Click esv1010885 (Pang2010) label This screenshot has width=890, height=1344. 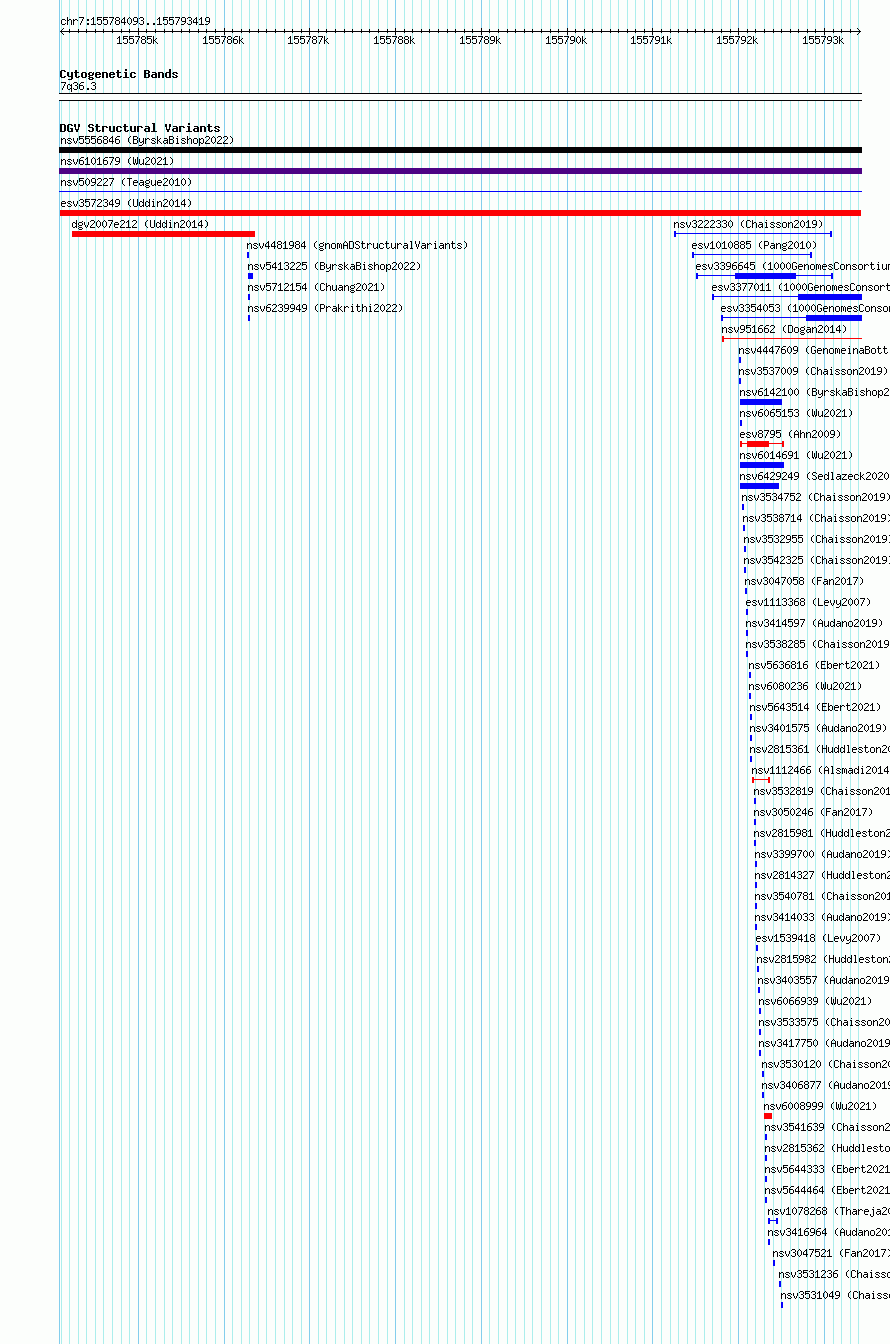click(754, 245)
